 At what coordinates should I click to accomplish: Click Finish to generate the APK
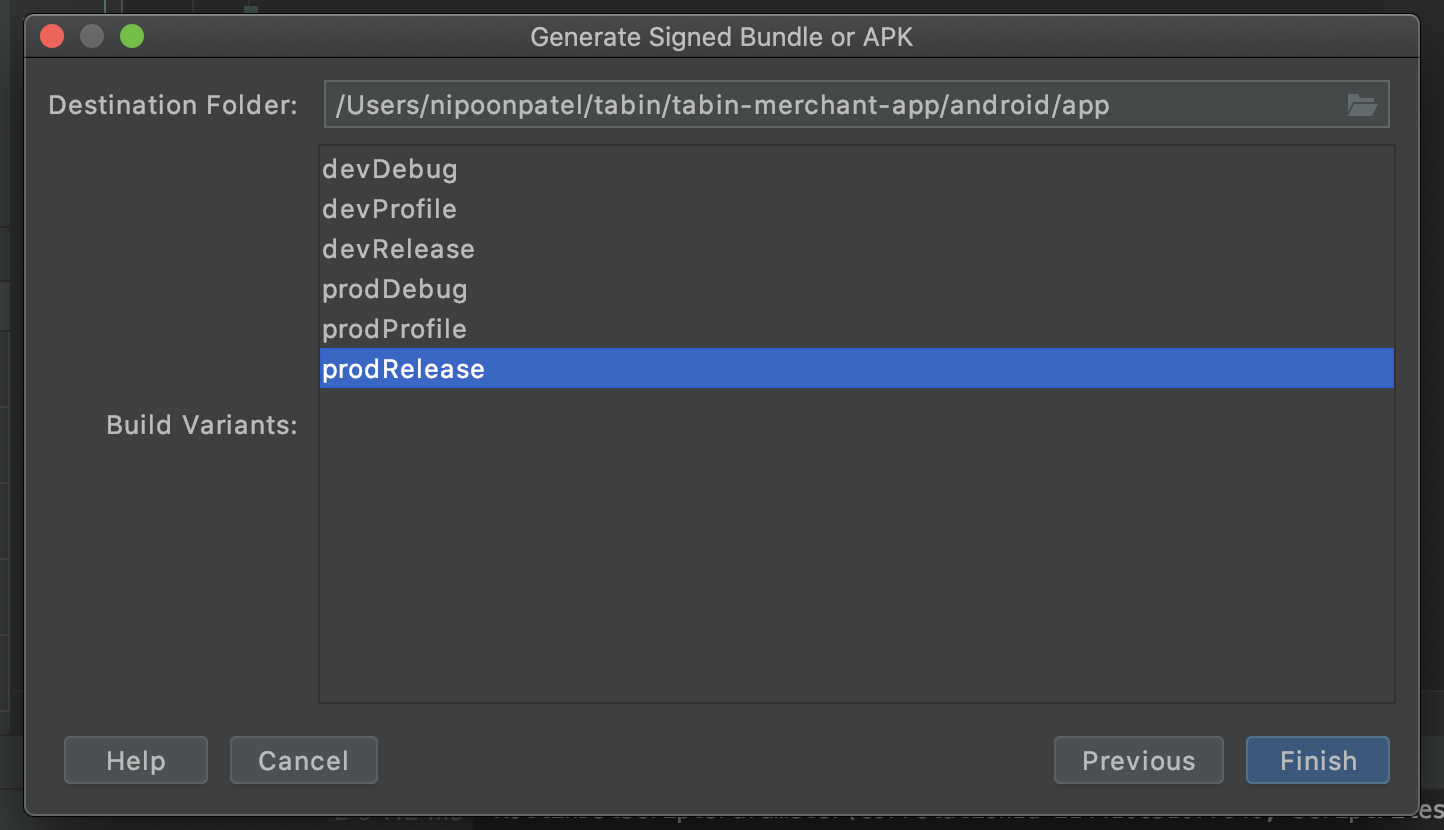[x=1318, y=760]
